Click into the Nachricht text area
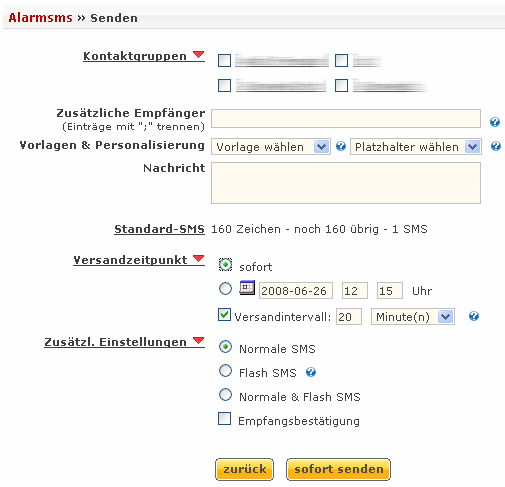 pos(346,183)
